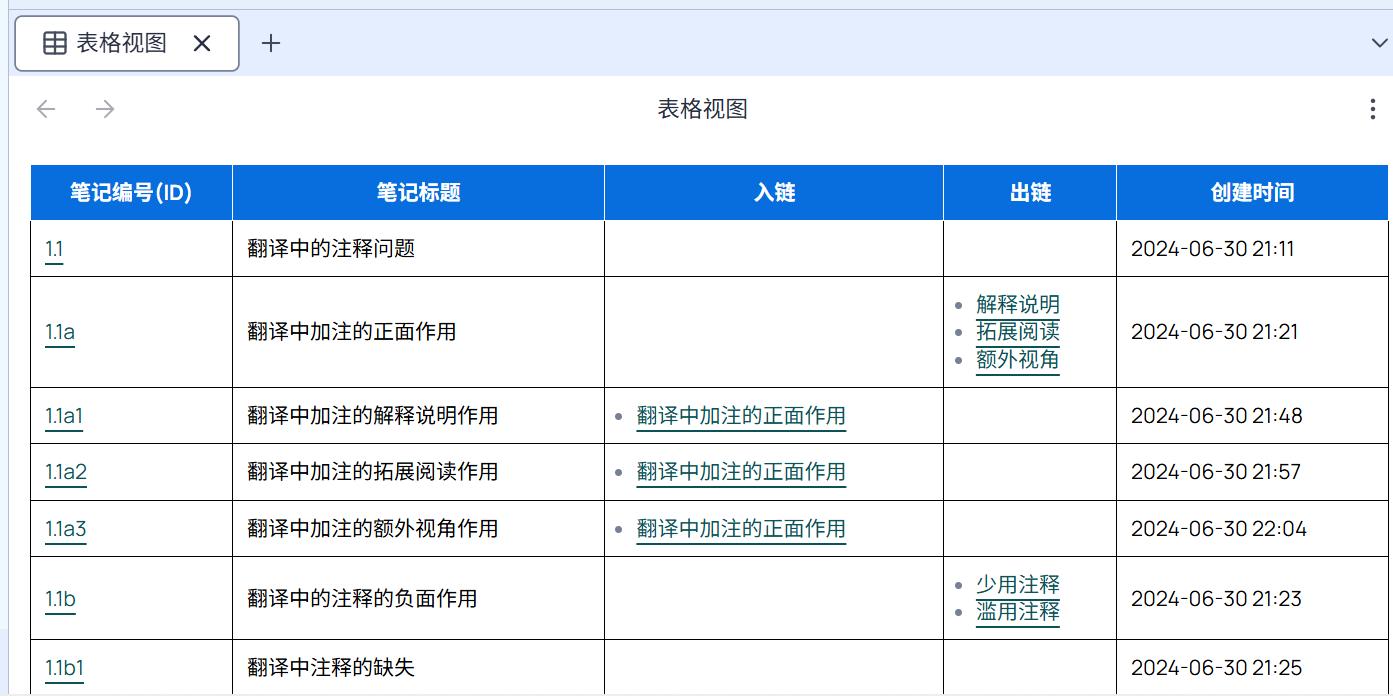Open backlink in the 1.1a2 row
The width and height of the screenshot is (1393, 696).
coord(741,472)
